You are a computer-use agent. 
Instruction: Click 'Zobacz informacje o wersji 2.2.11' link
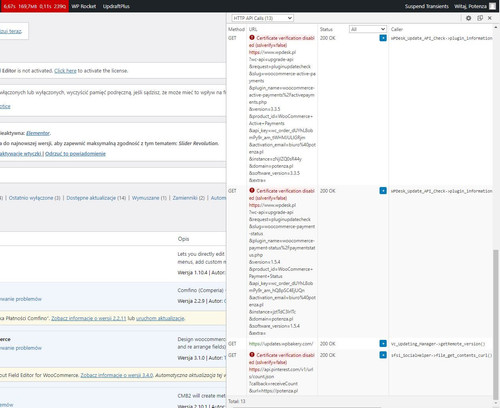point(89,318)
